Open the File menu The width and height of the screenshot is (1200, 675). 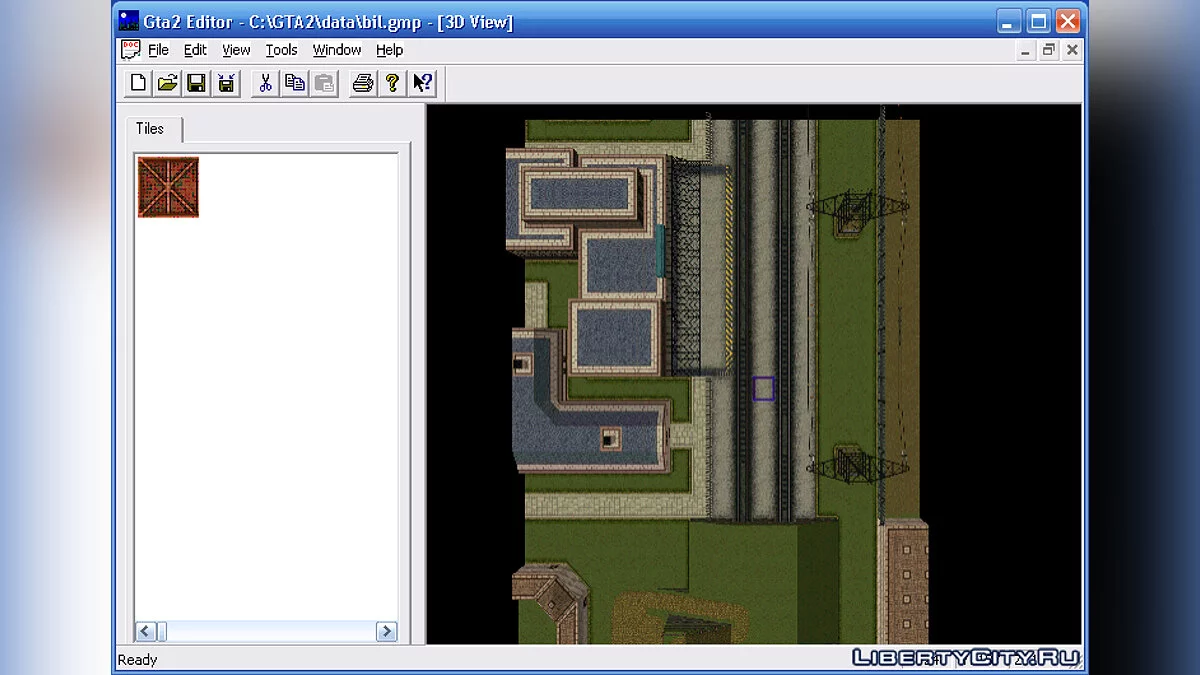point(158,50)
